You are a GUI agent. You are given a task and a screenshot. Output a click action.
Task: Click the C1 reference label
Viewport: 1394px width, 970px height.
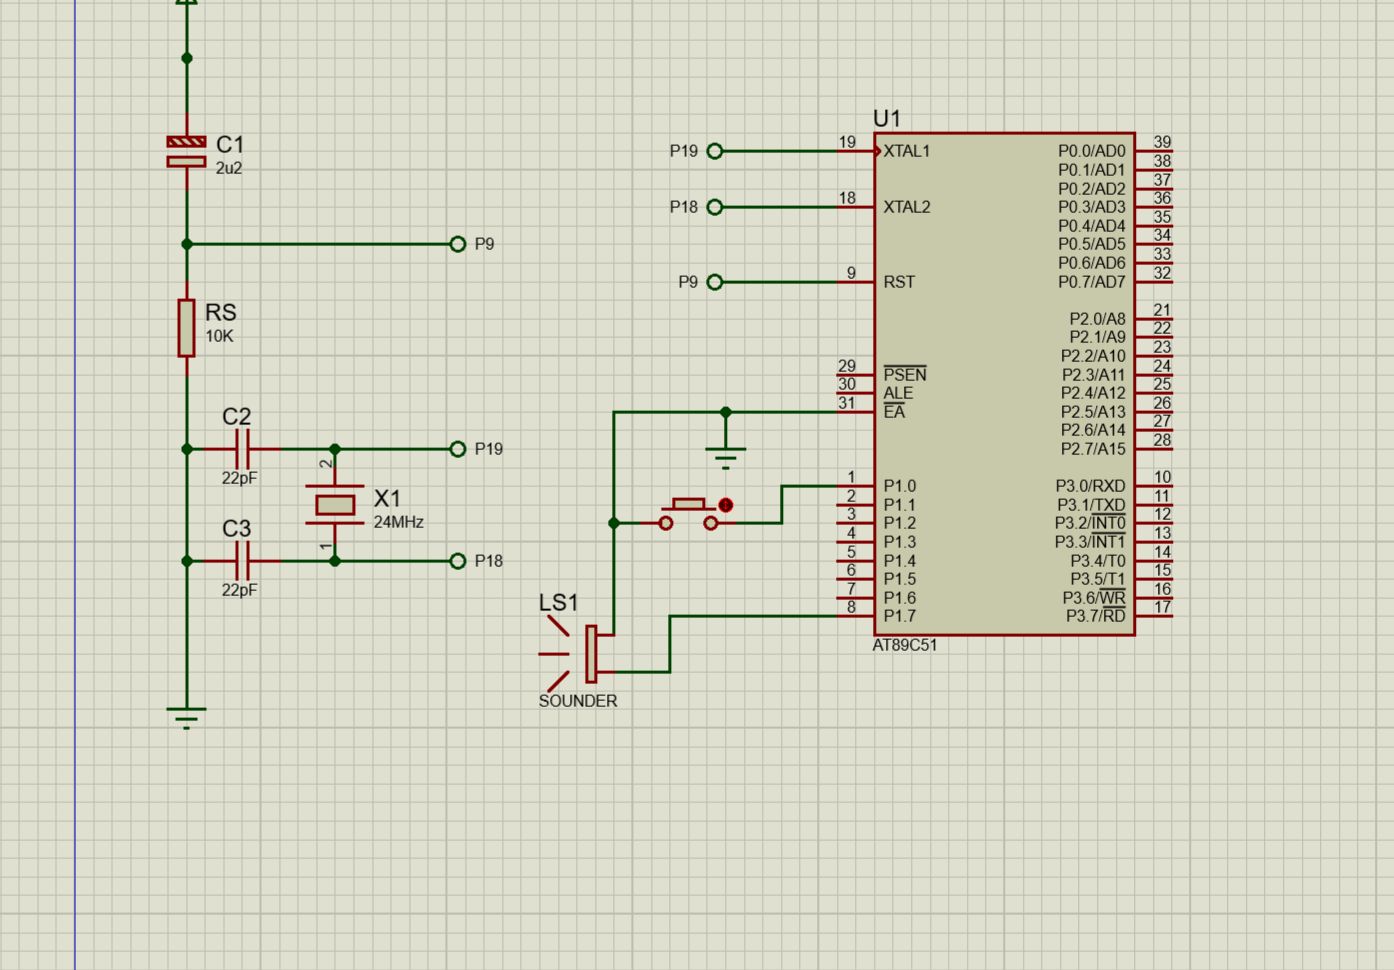pyautogui.click(x=230, y=145)
